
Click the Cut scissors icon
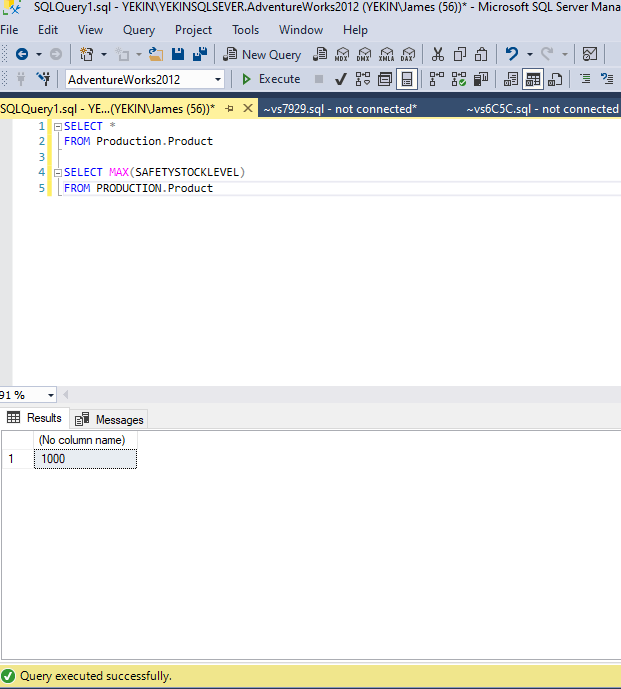click(437, 54)
